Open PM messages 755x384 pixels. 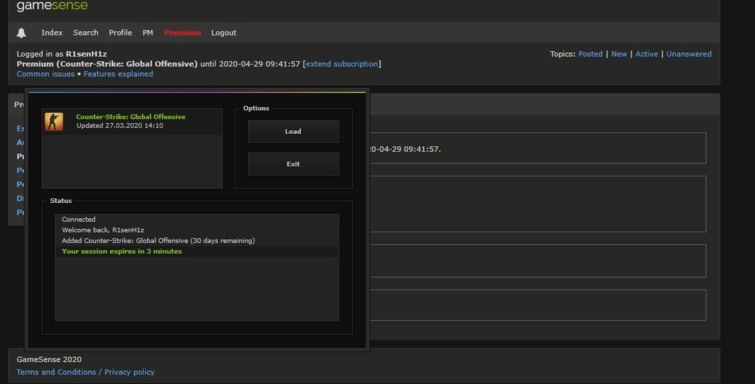pyautogui.click(x=148, y=33)
